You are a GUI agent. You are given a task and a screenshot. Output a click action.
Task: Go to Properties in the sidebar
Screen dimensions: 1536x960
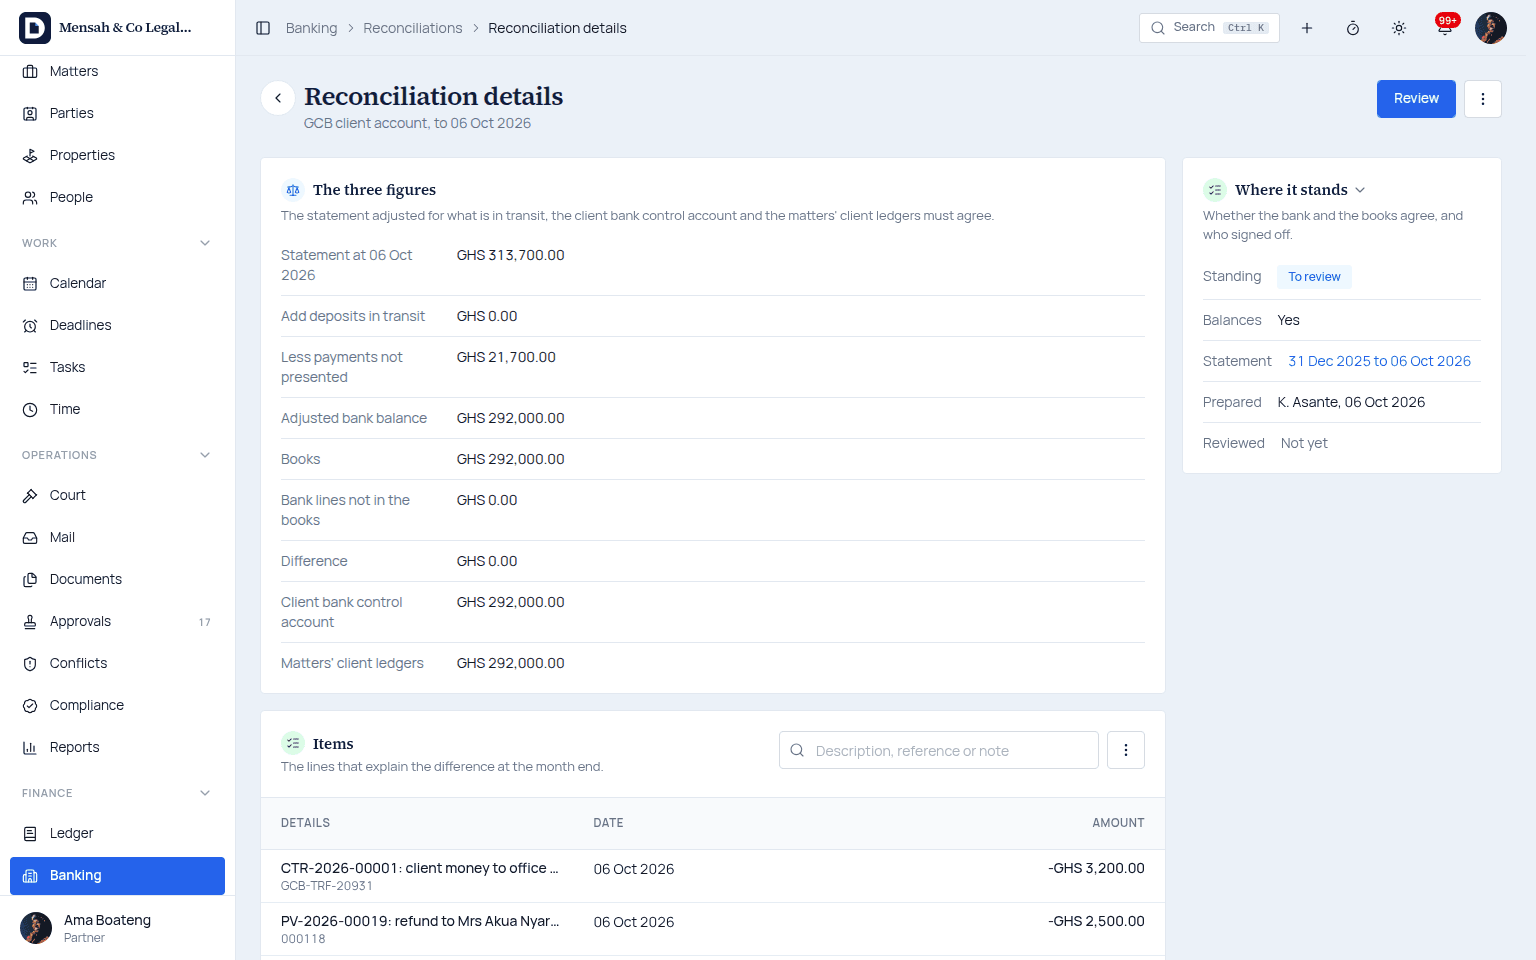tap(117, 155)
